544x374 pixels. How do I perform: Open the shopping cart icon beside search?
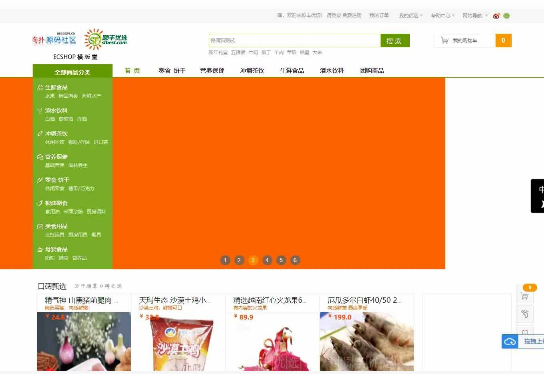point(444,40)
